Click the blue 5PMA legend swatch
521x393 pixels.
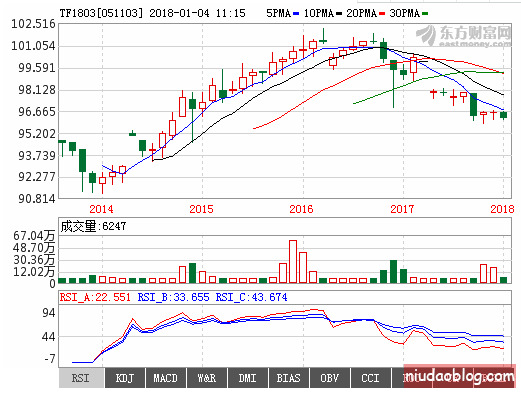click(296, 14)
